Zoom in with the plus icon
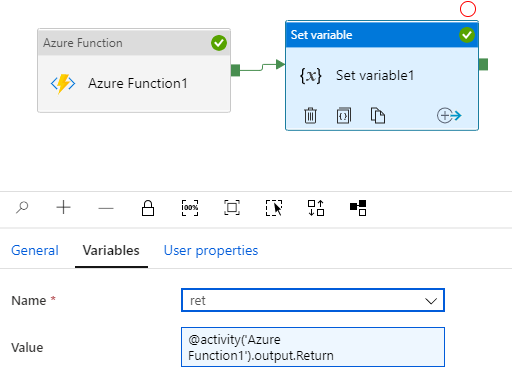The width and height of the screenshot is (512, 377). click(x=63, y=208)
